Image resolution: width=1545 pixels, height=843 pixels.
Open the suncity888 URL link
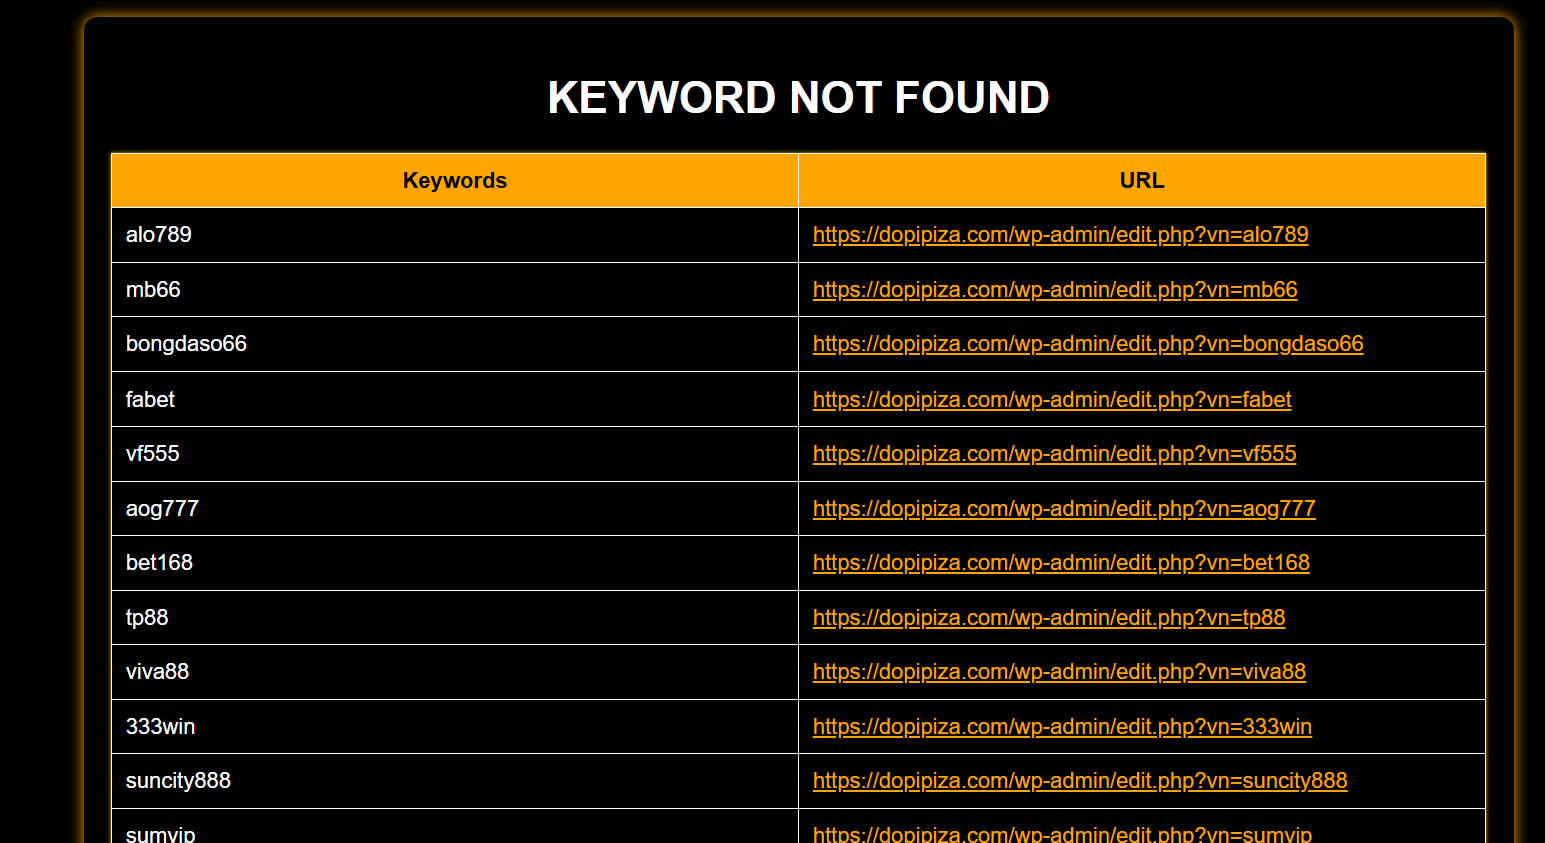tap(1079, 781)
